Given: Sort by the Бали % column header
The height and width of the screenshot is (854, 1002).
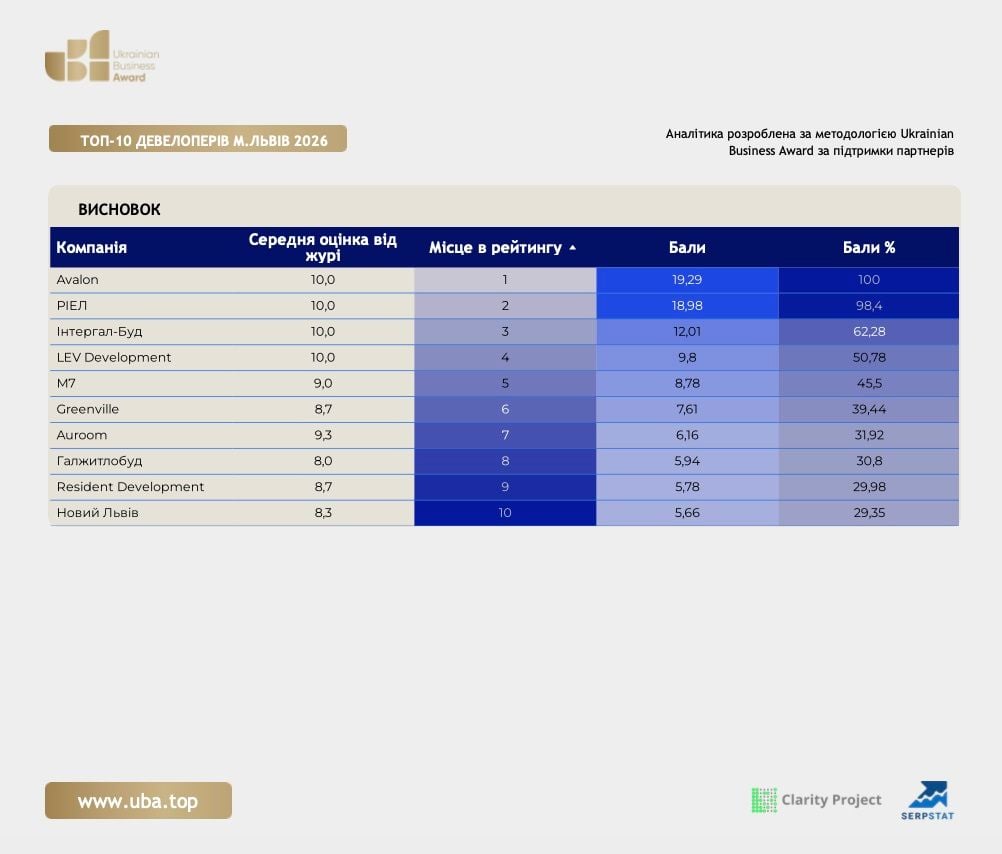Looking at the screenshot, I should click(x=868, y=247).
